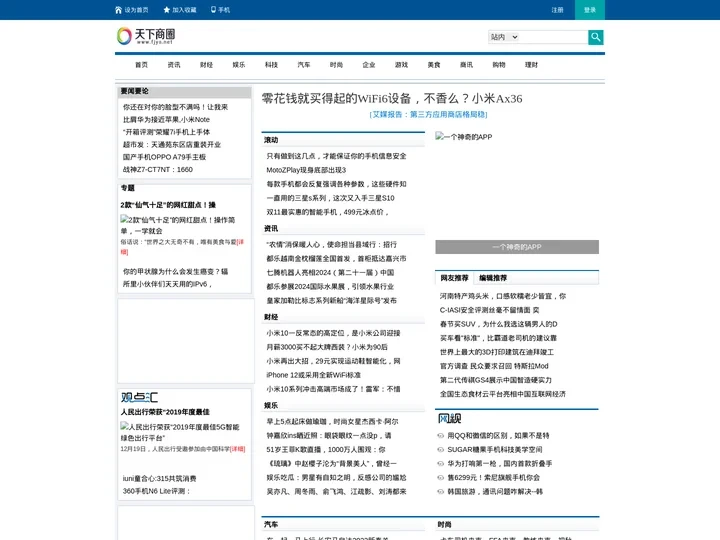Open the 时尚 navigation item
720x540 pixels.
coord(336,65)
